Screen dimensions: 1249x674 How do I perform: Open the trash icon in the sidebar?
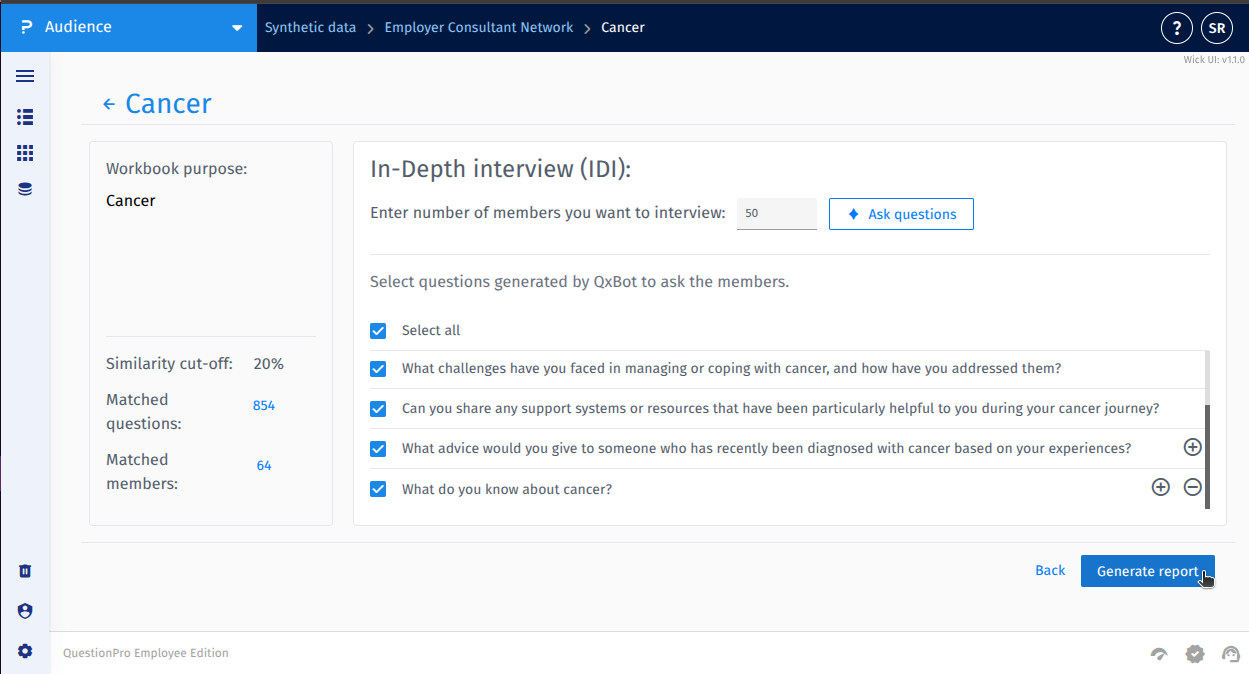point(25,571)
